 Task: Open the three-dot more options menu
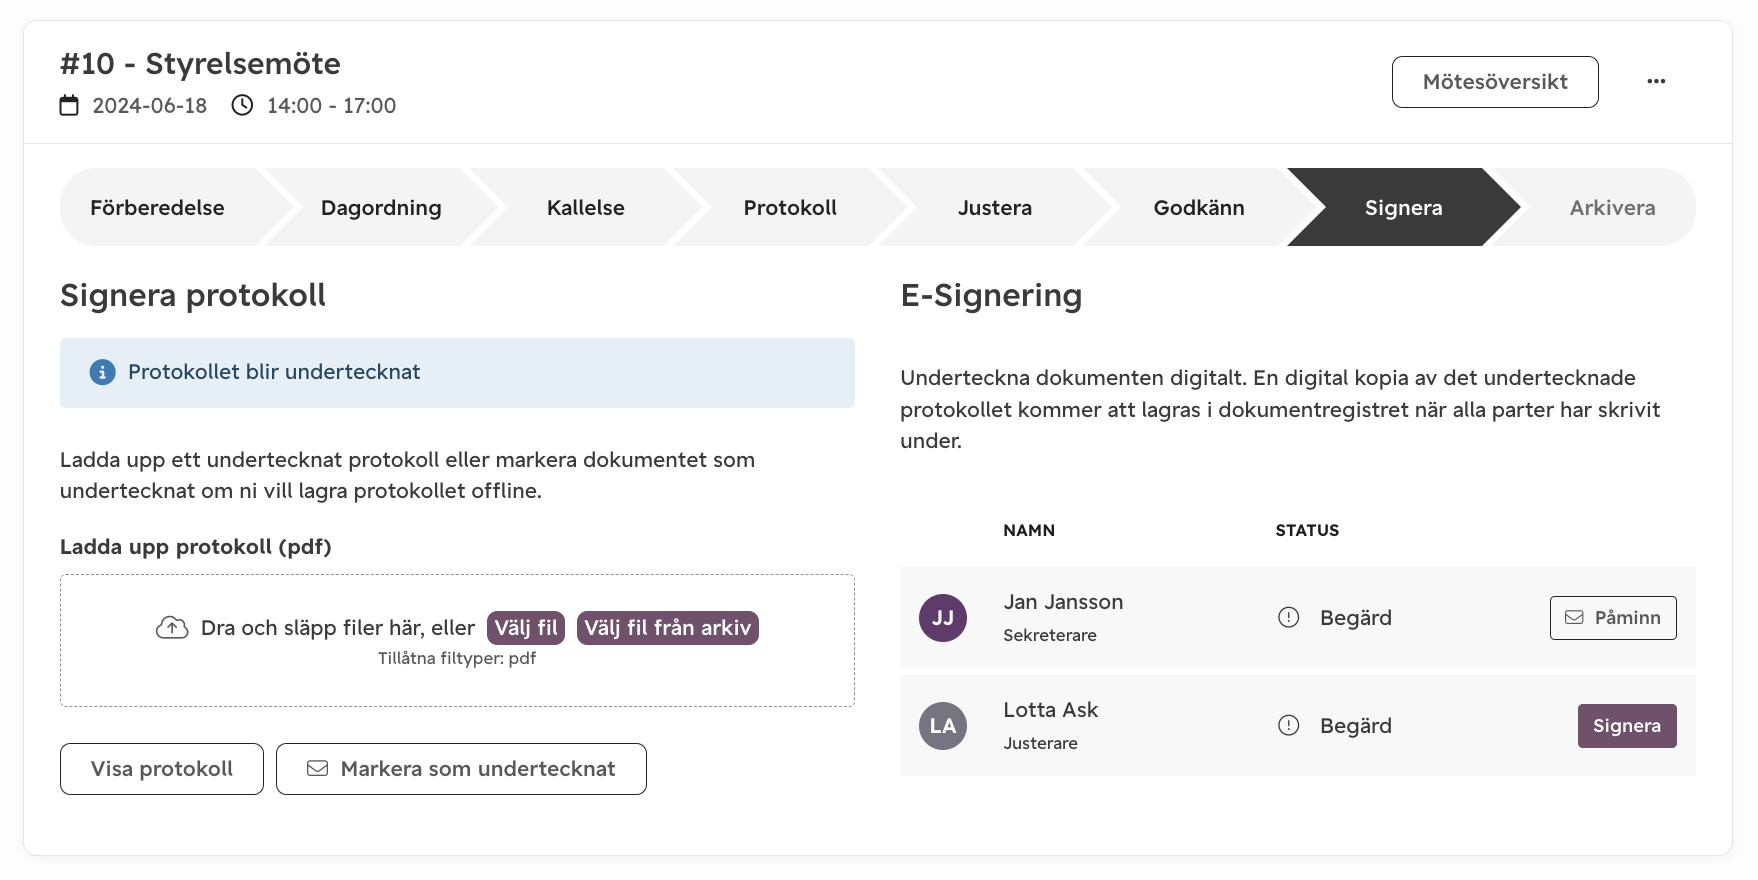[x=1656, y=81]
